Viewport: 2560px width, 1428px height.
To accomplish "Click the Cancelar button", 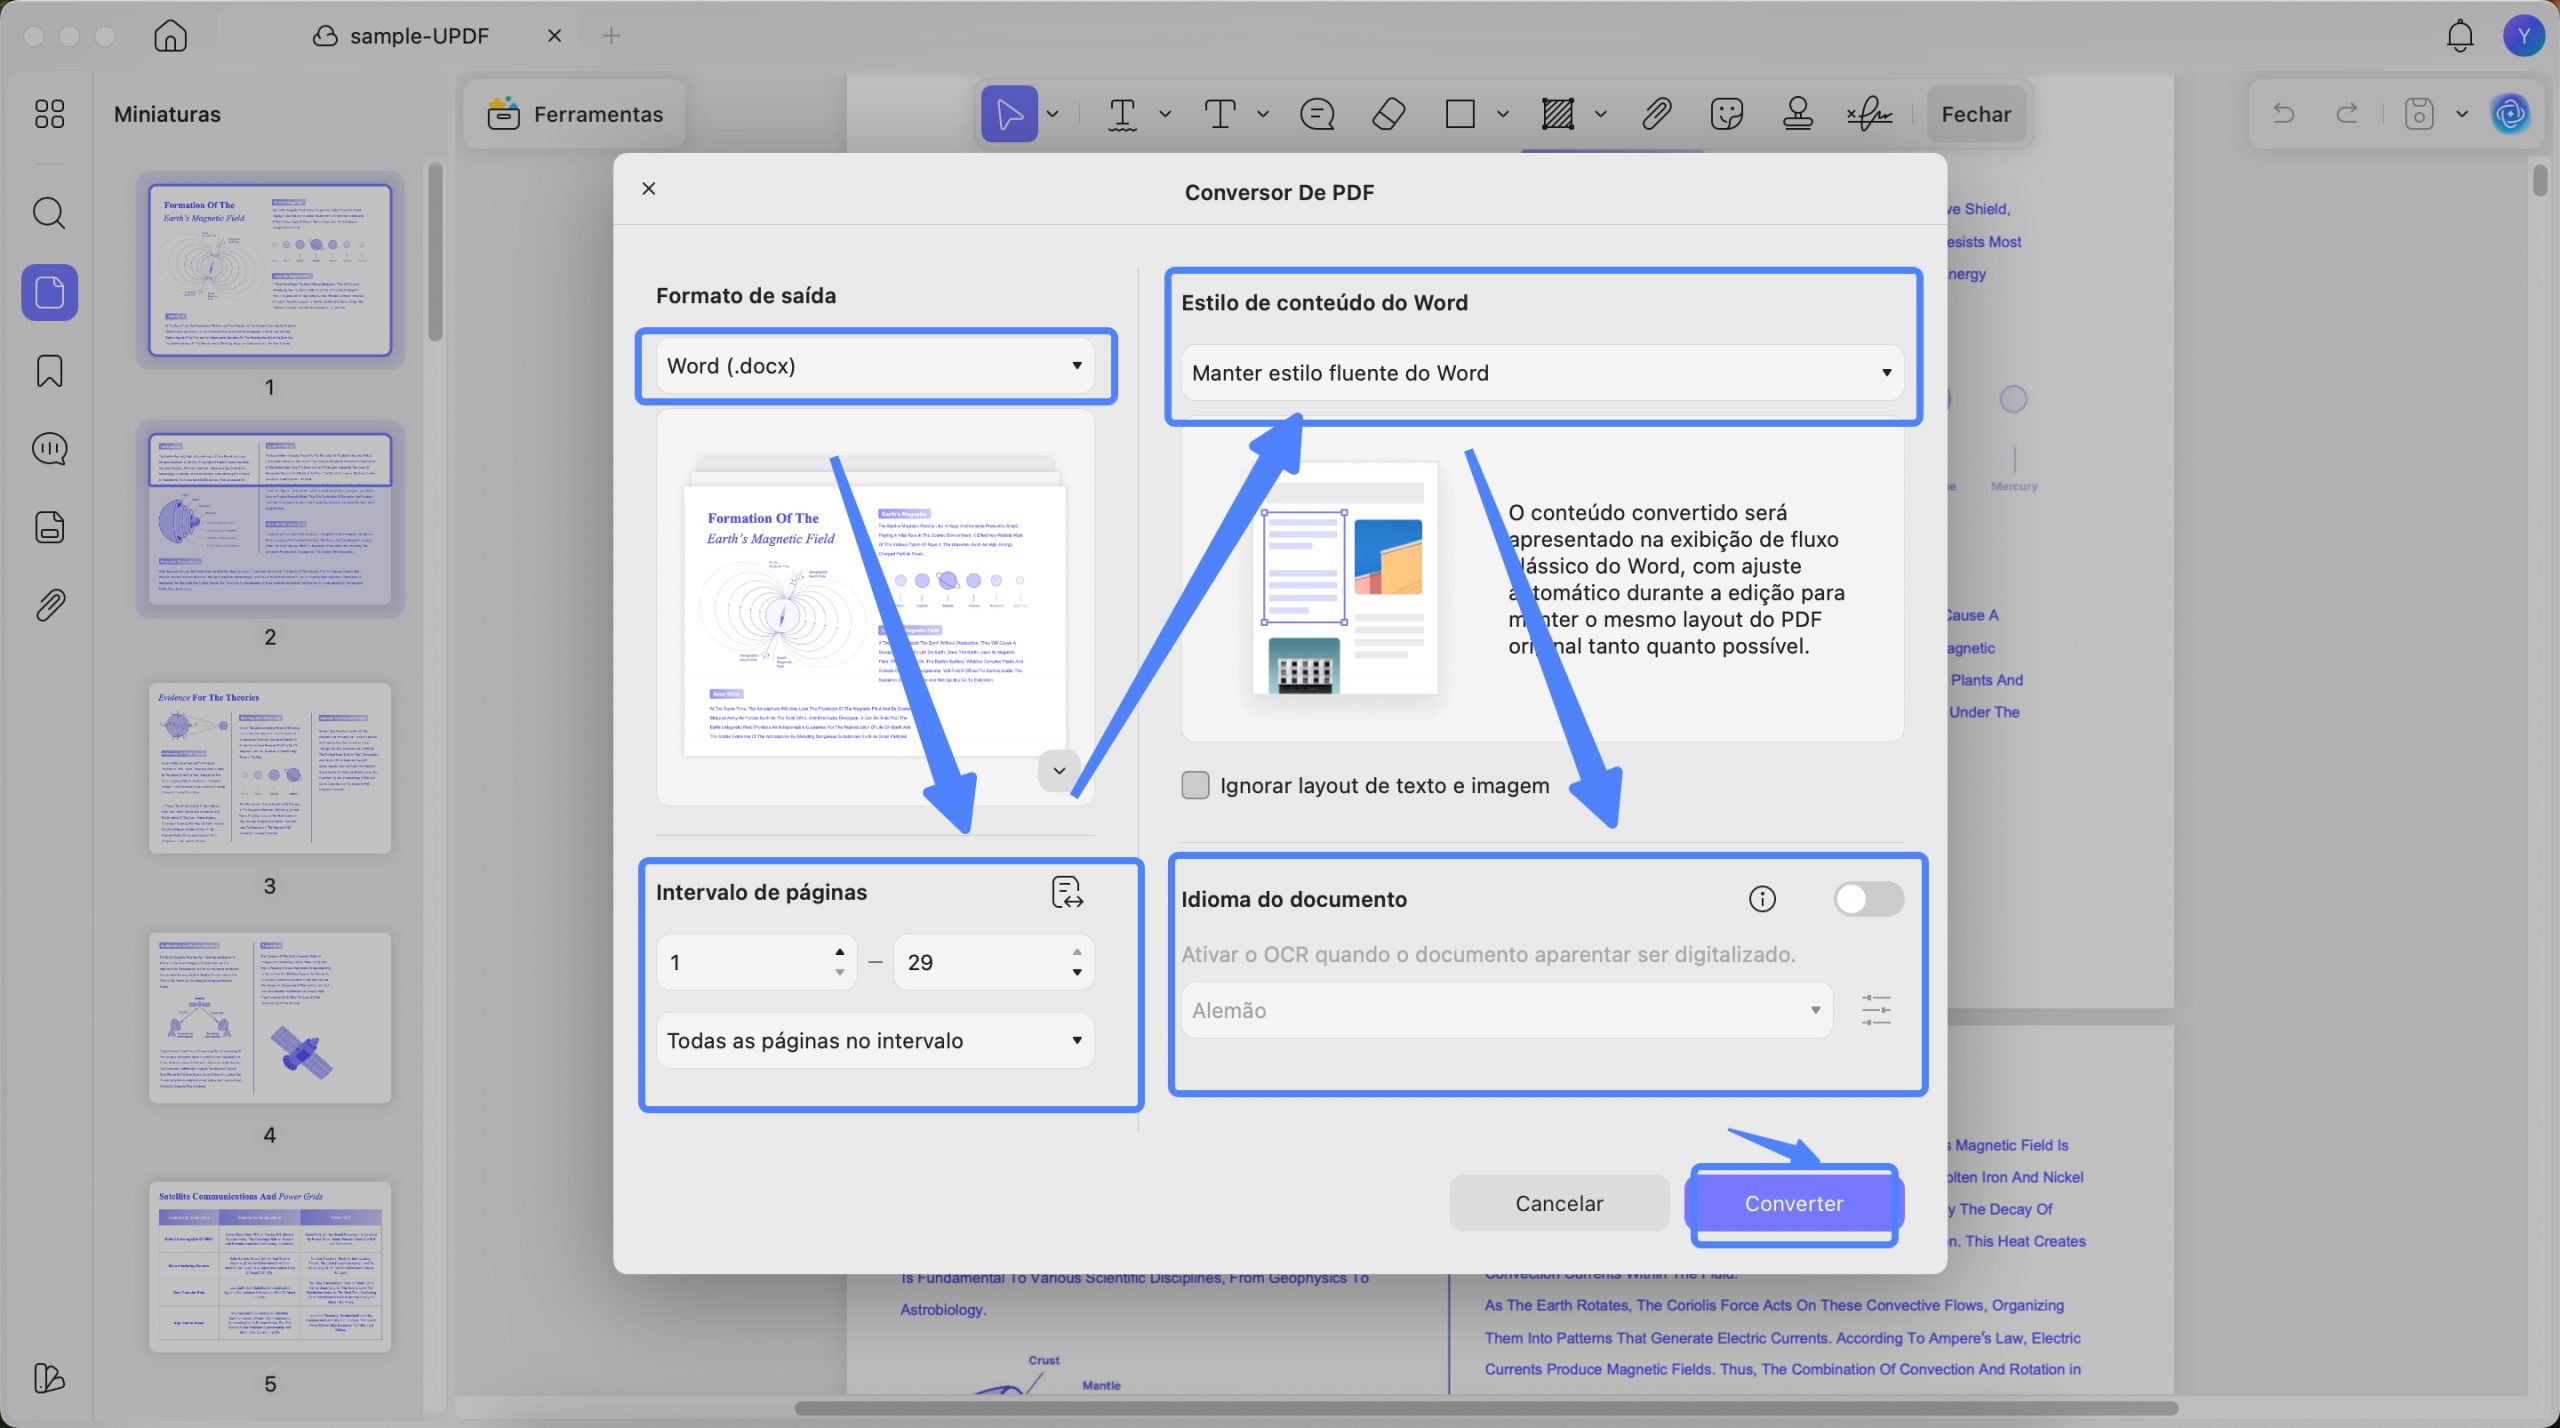I will click(1559, 1203).
